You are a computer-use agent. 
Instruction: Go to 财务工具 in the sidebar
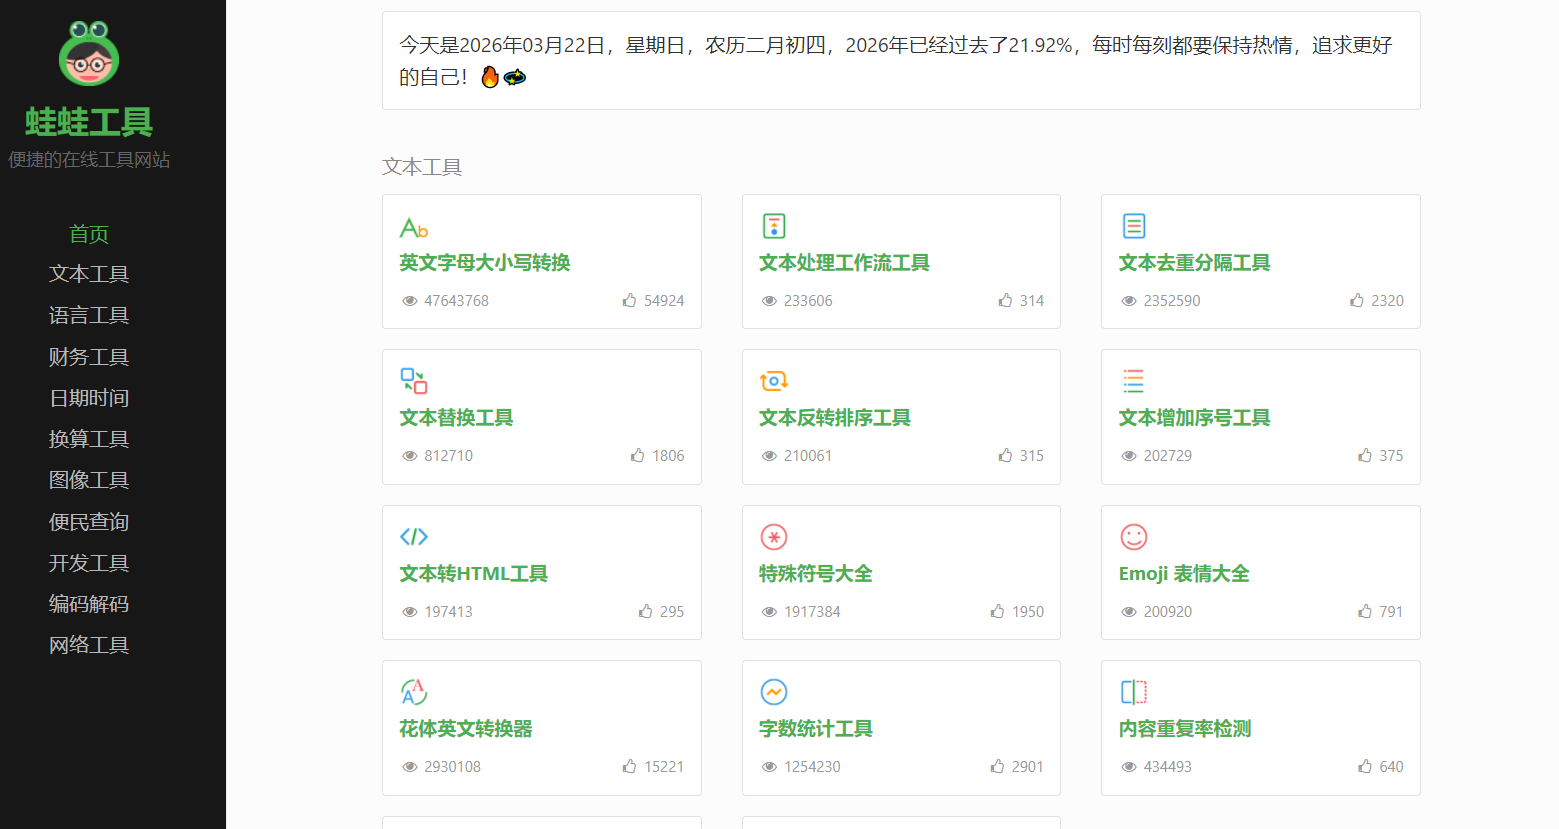click(x=89, y=357)
